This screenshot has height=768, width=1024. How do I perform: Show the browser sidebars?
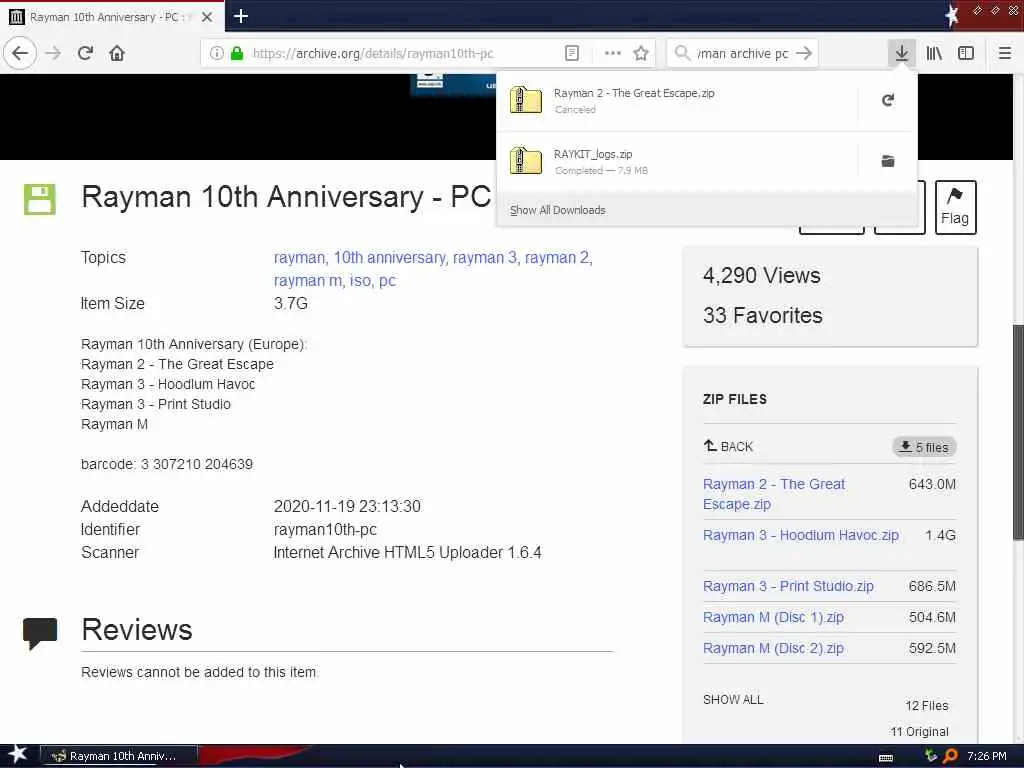coord(966,53)
